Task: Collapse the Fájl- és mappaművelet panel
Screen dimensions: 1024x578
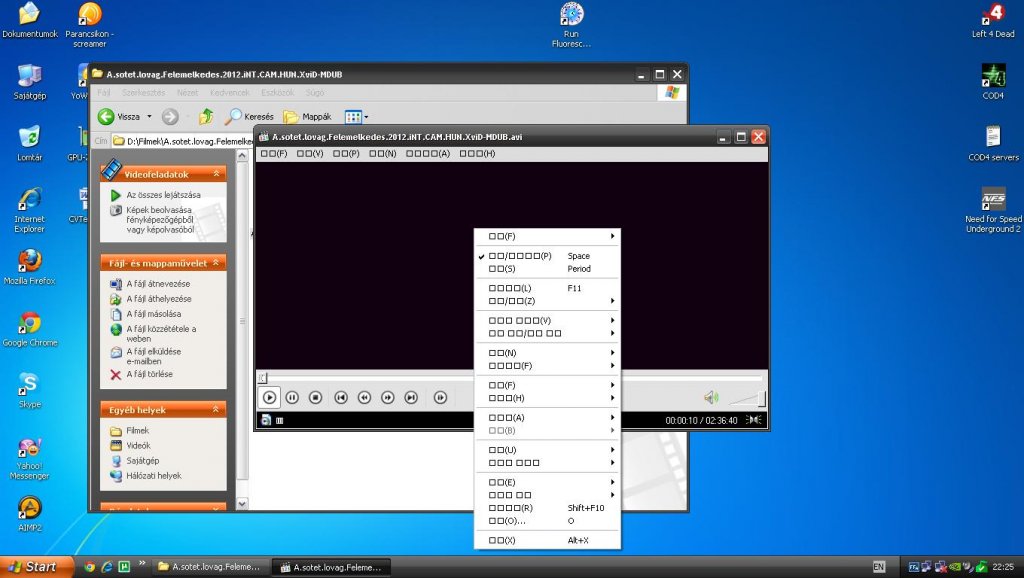Action: [x=216, y=263]
